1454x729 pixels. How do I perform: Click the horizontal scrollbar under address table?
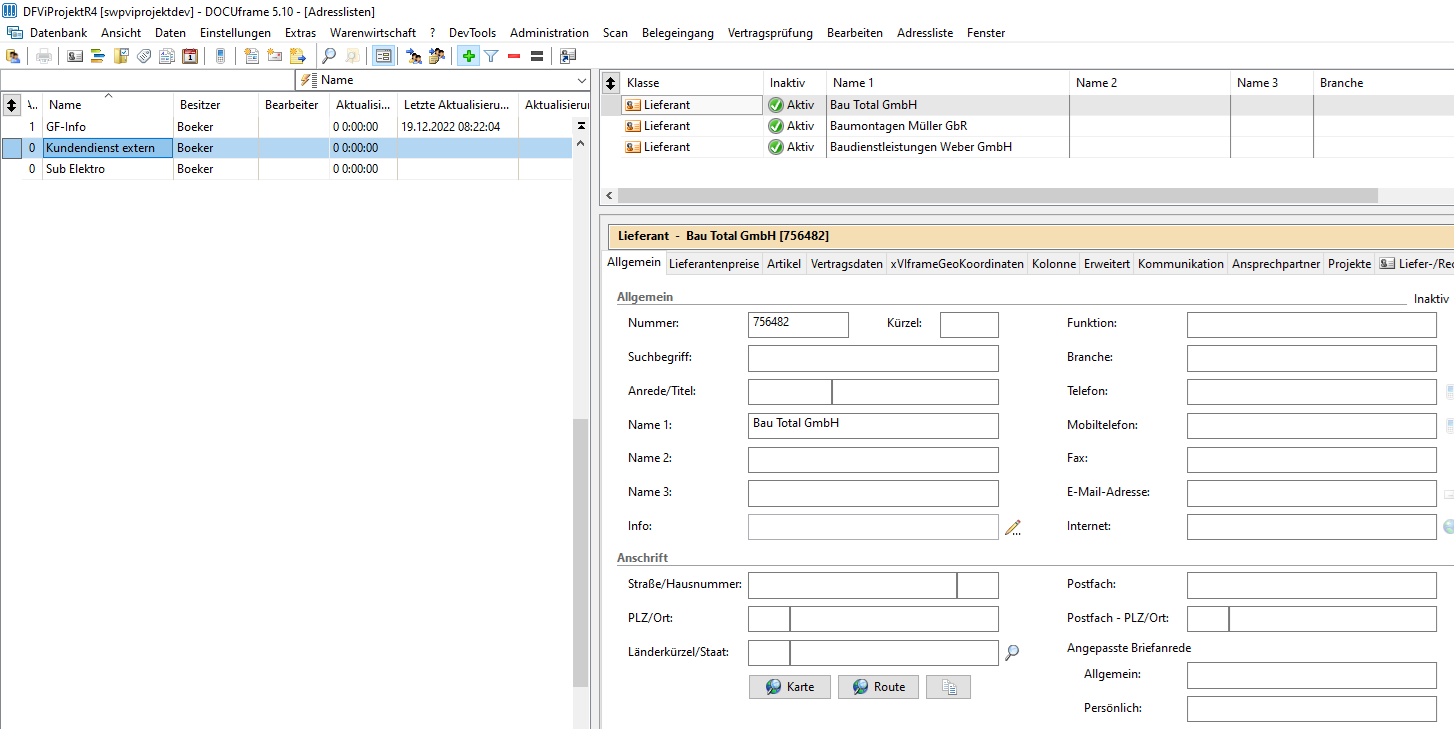[x=996, y=196]
